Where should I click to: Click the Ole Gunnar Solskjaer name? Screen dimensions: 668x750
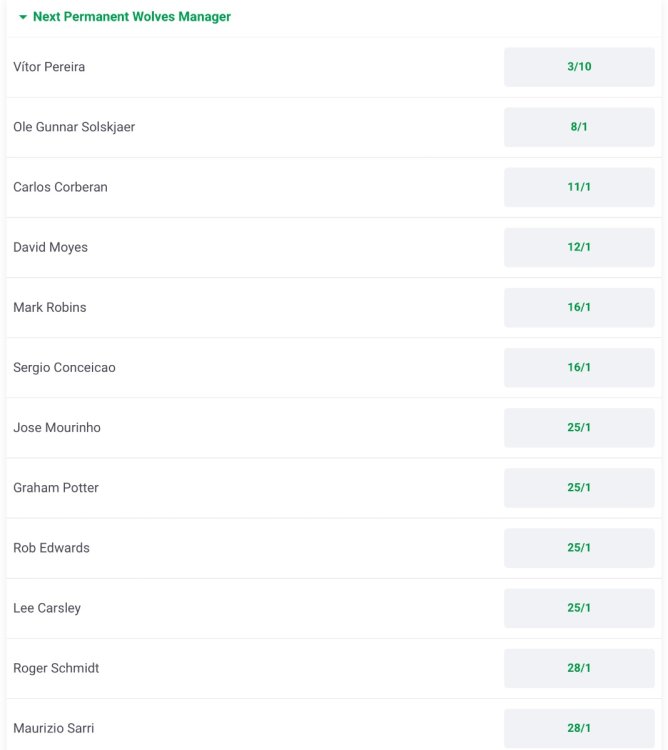tap(74, 127)
